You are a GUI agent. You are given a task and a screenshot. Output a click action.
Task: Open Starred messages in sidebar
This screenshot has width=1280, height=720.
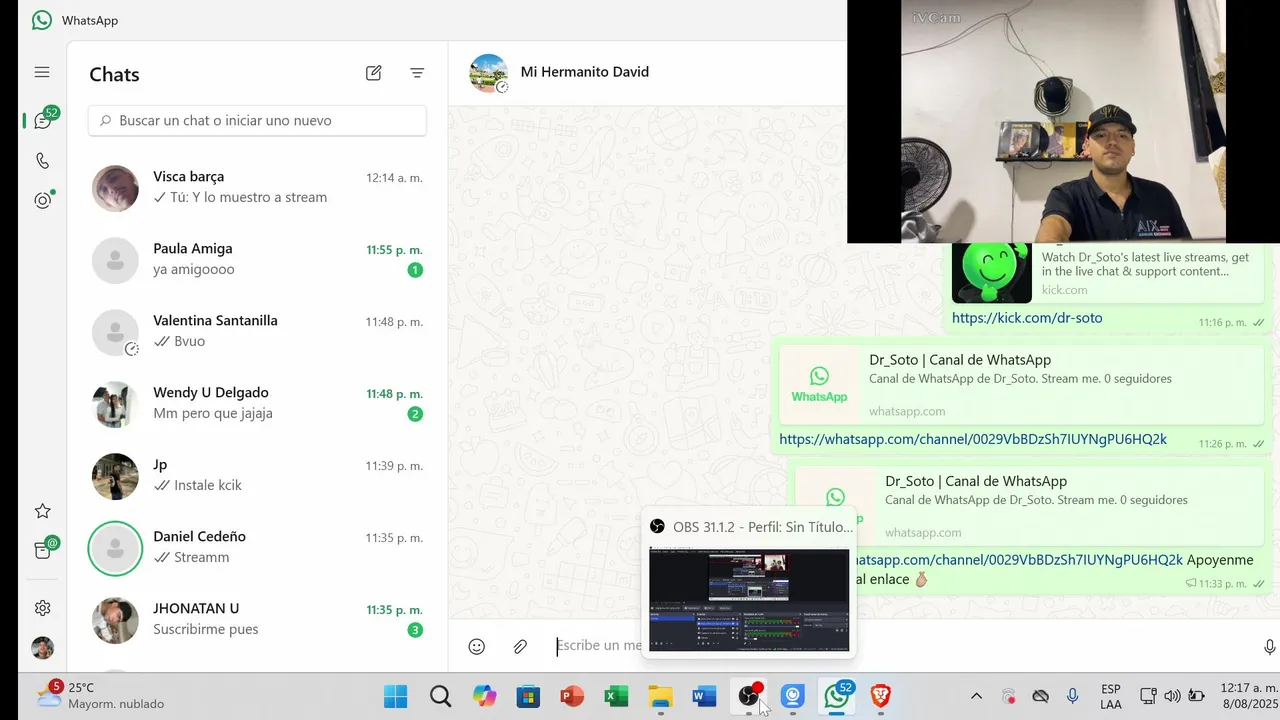tap(42, 511)
